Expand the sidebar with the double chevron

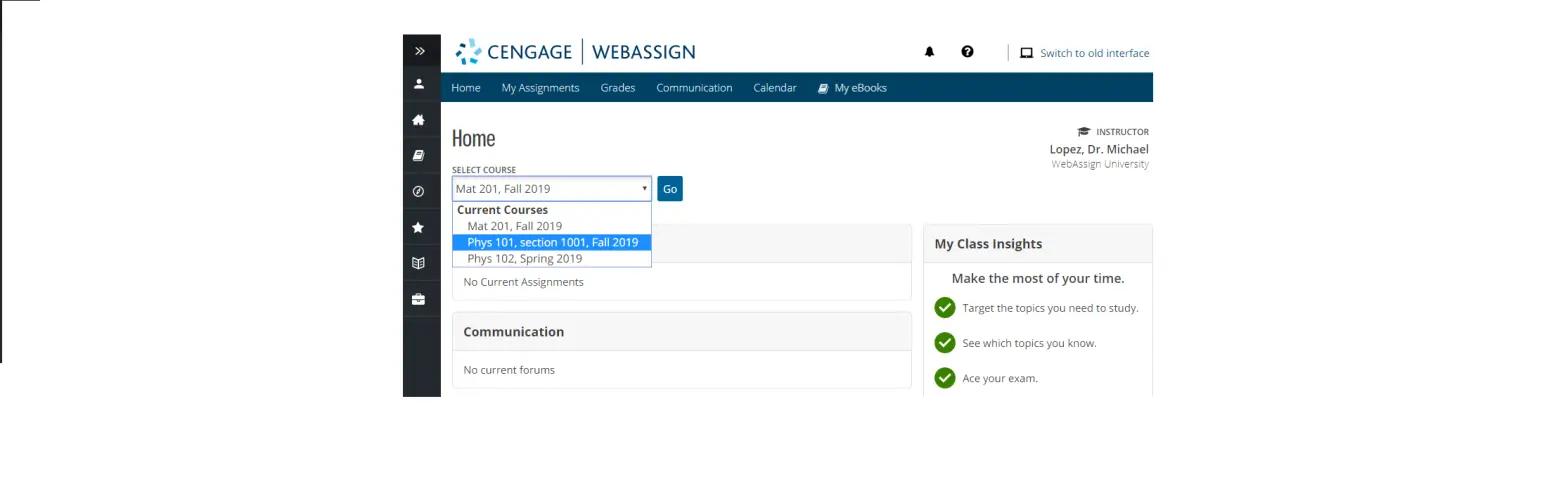420,51
